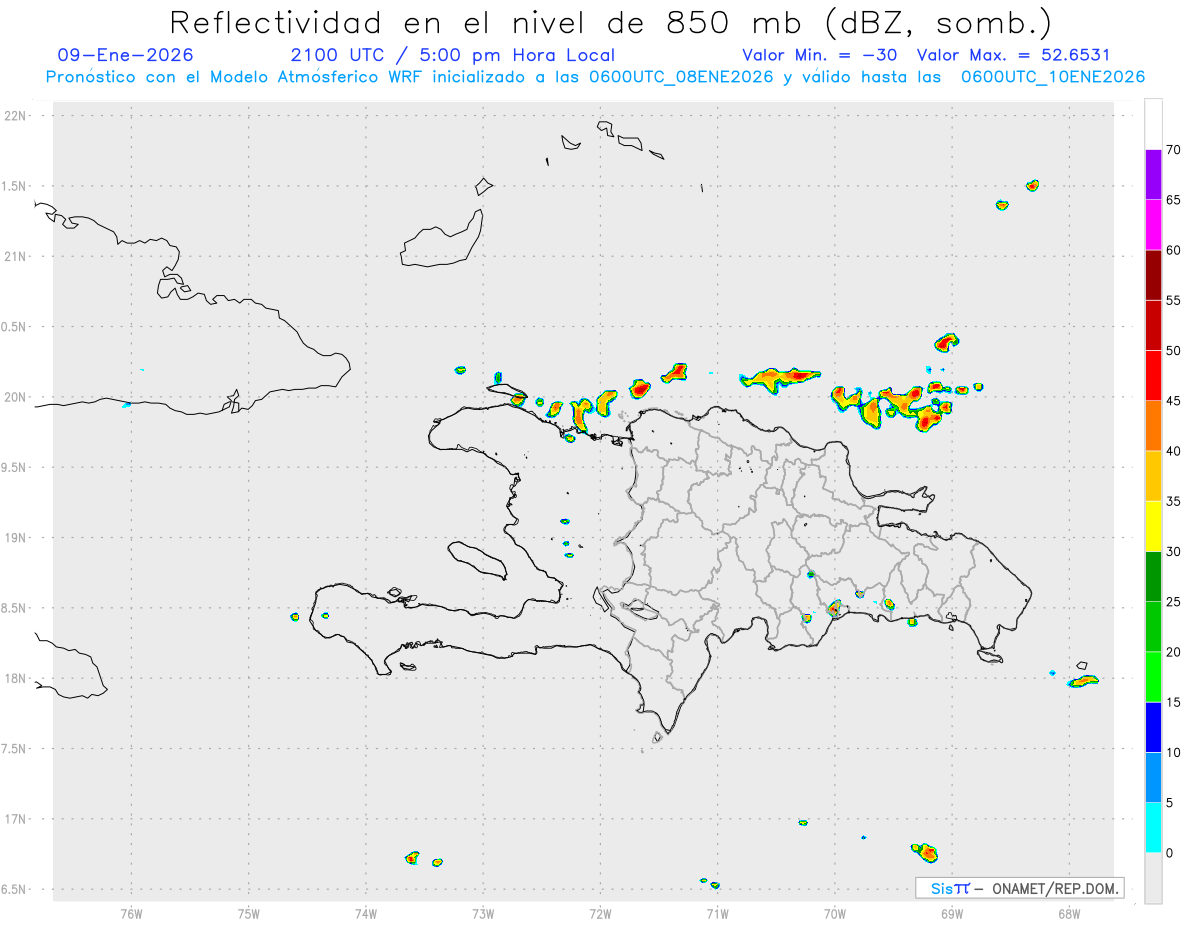Click the '72W' longitude axis label
The image size is (1200, 927).
click(x=600, y=913)
